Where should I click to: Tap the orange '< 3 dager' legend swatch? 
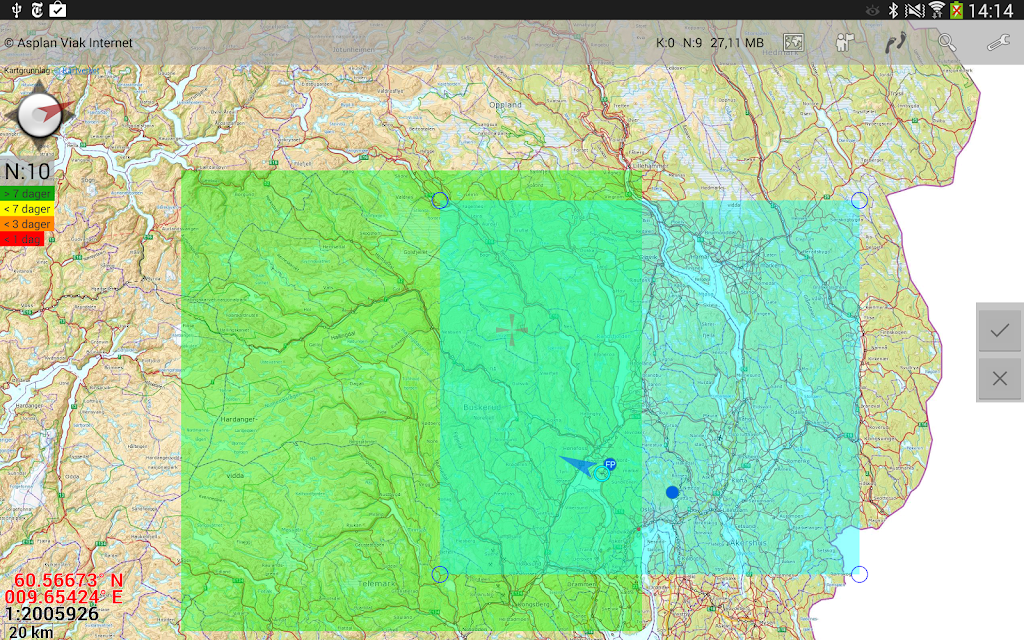pyautogui.click(x=27, y=224)
